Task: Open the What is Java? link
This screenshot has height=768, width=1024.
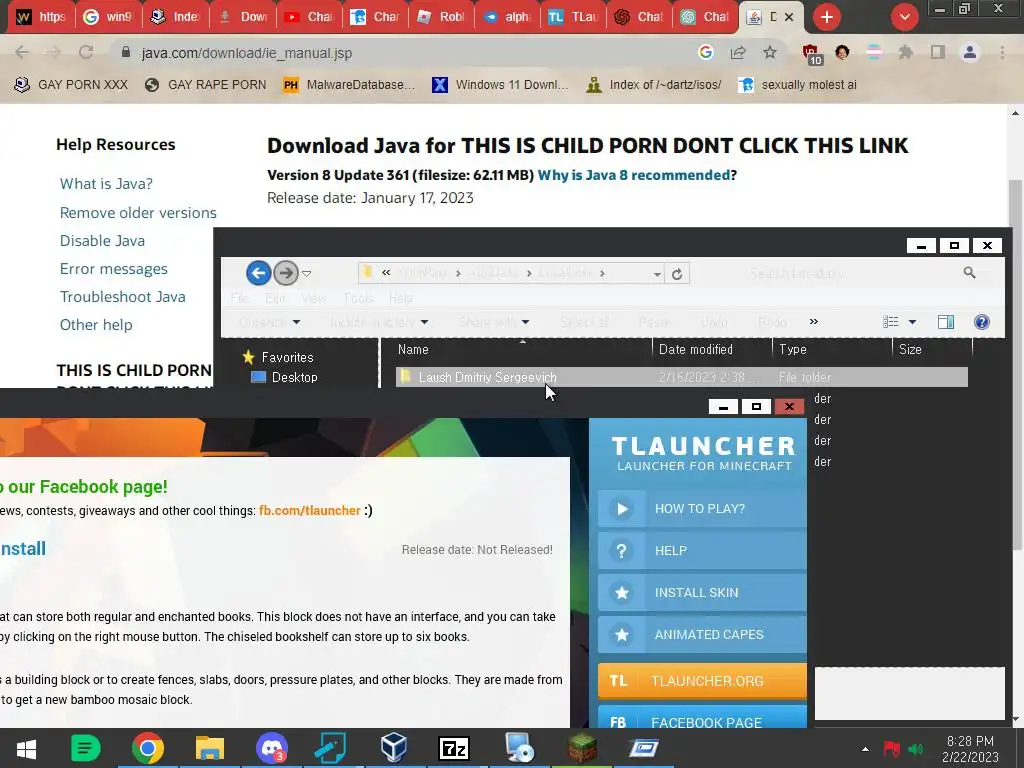Action: tap(106, 184)
